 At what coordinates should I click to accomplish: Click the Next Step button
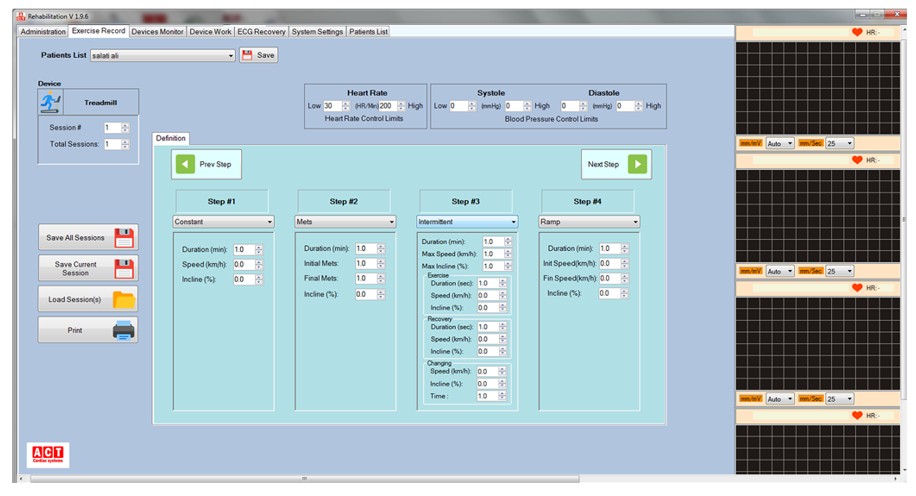click(615, 164)
